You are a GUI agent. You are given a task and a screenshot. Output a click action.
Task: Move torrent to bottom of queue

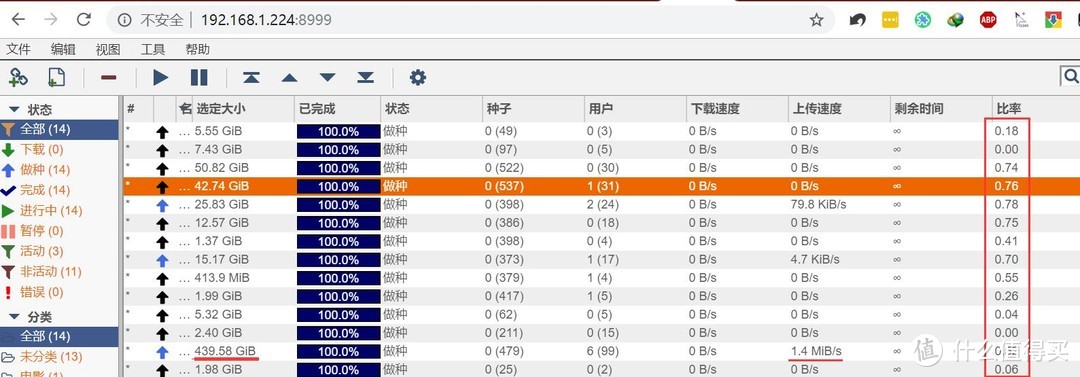tap(365, 77)
